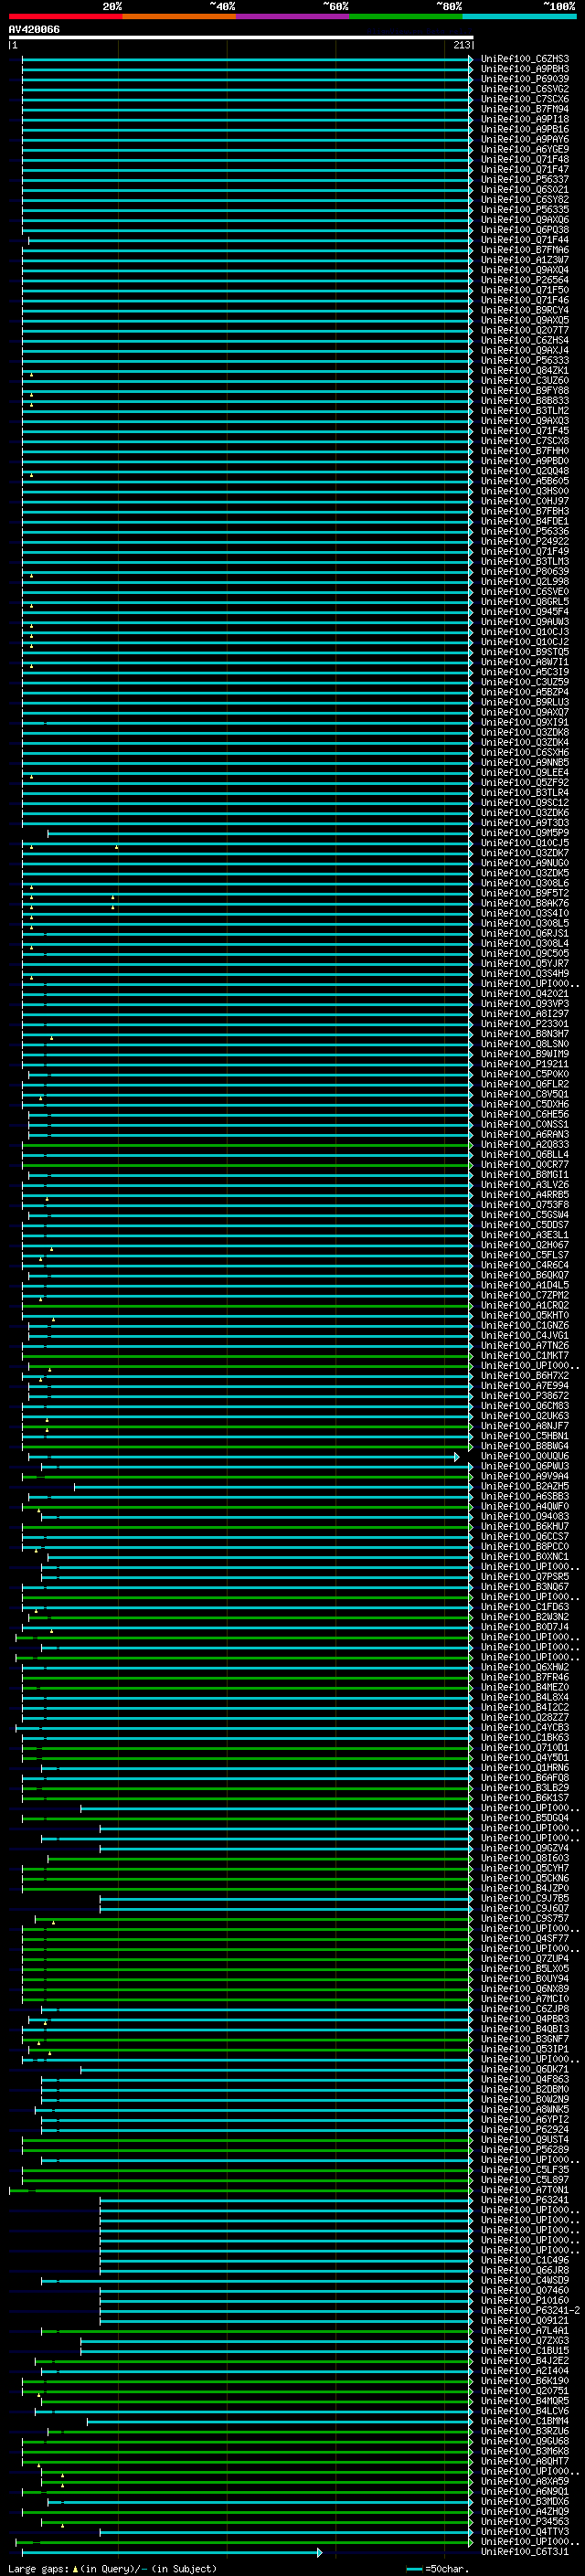Open the UniRef100_P63241-2 entry
This screenshot has height=2576, width=585.
pyautogui.click(x=530, y=2310)
